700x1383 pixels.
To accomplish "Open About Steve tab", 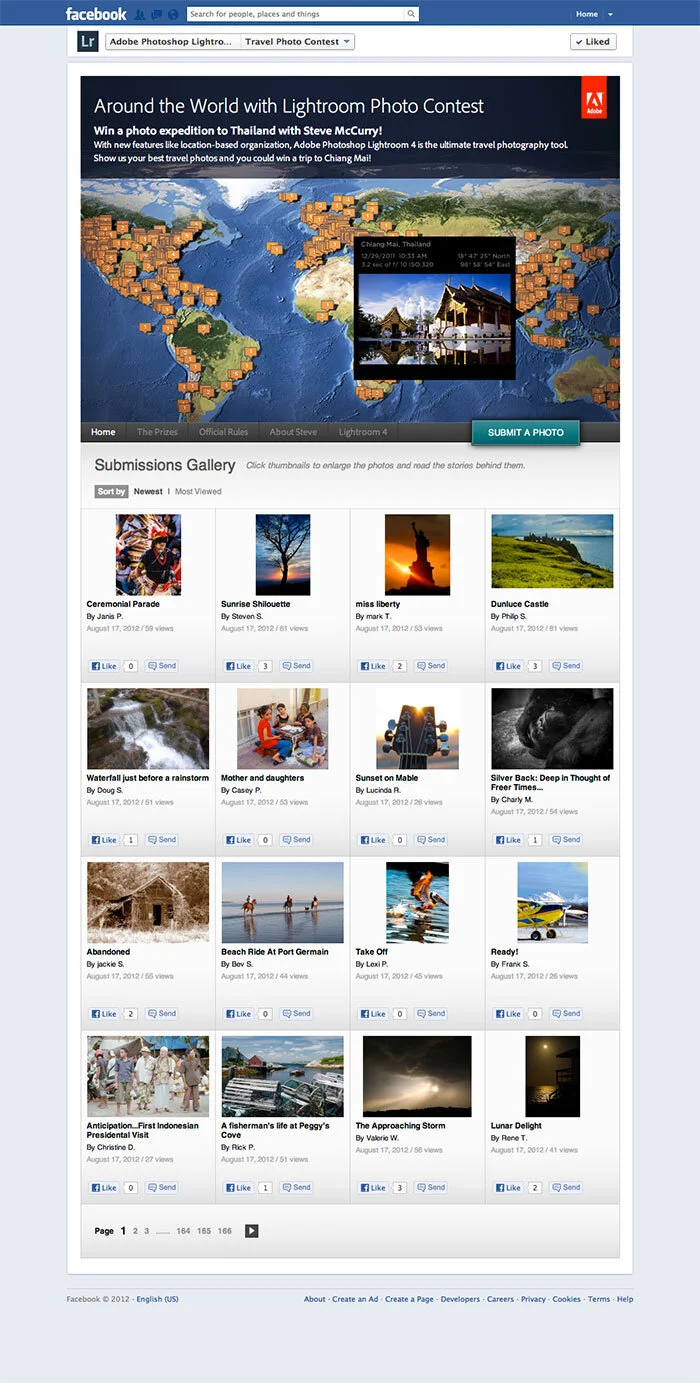I will [x=293, y=432].
